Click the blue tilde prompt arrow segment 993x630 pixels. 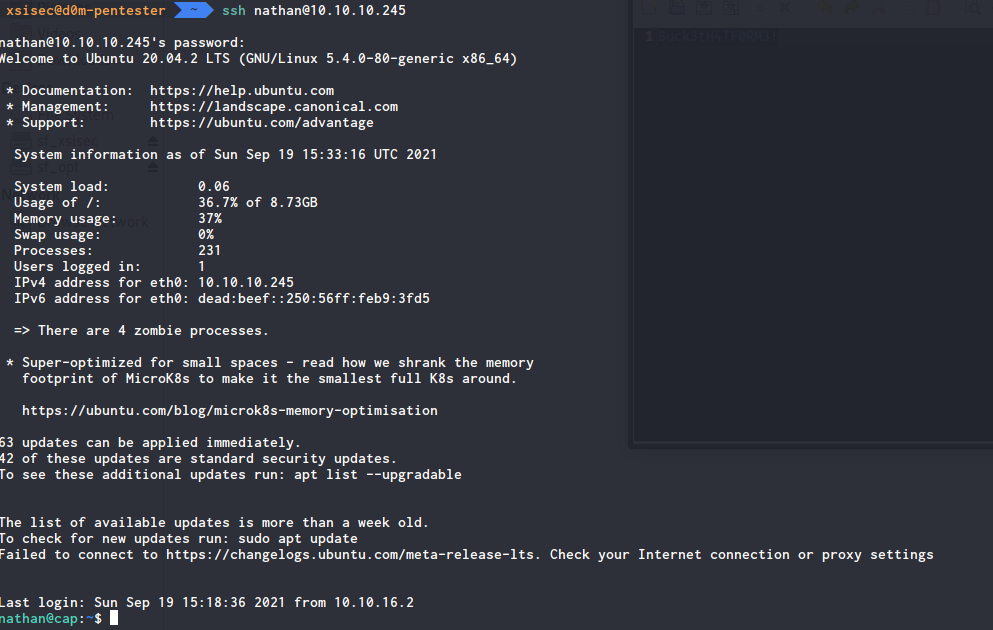[x=193, y=10]
